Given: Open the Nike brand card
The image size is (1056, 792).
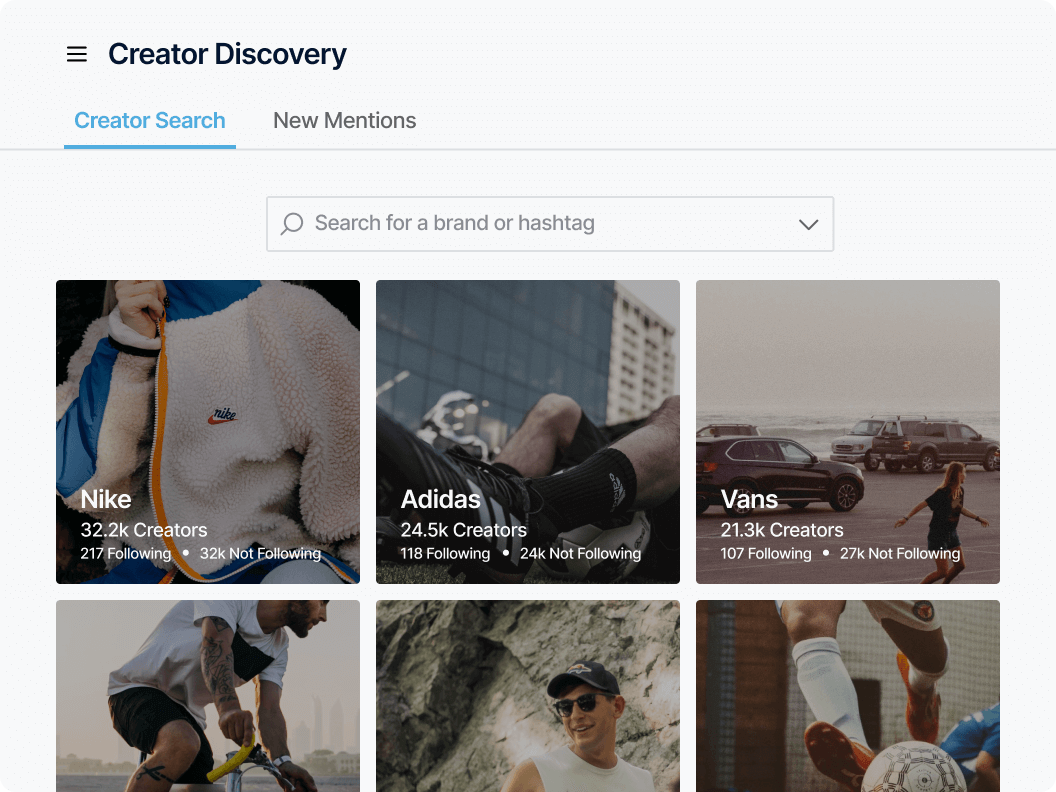Looking at the screenshot, I should pos(207,432).
